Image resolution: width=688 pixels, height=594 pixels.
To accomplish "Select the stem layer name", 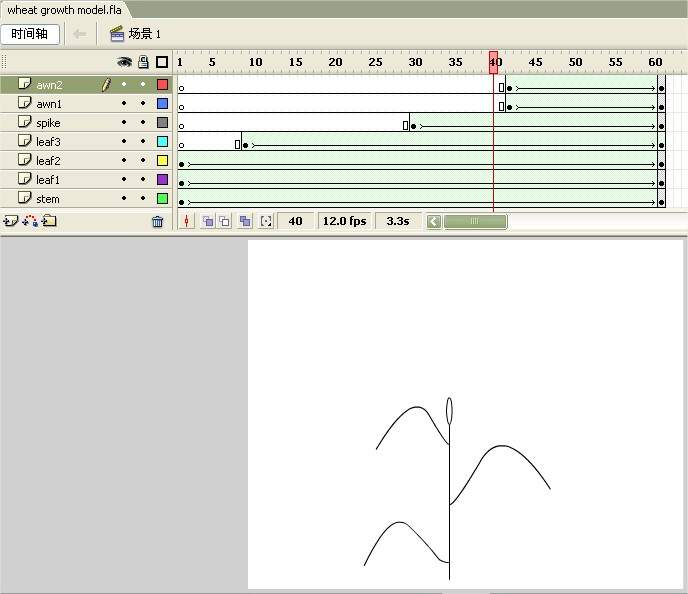I will 48,199.
